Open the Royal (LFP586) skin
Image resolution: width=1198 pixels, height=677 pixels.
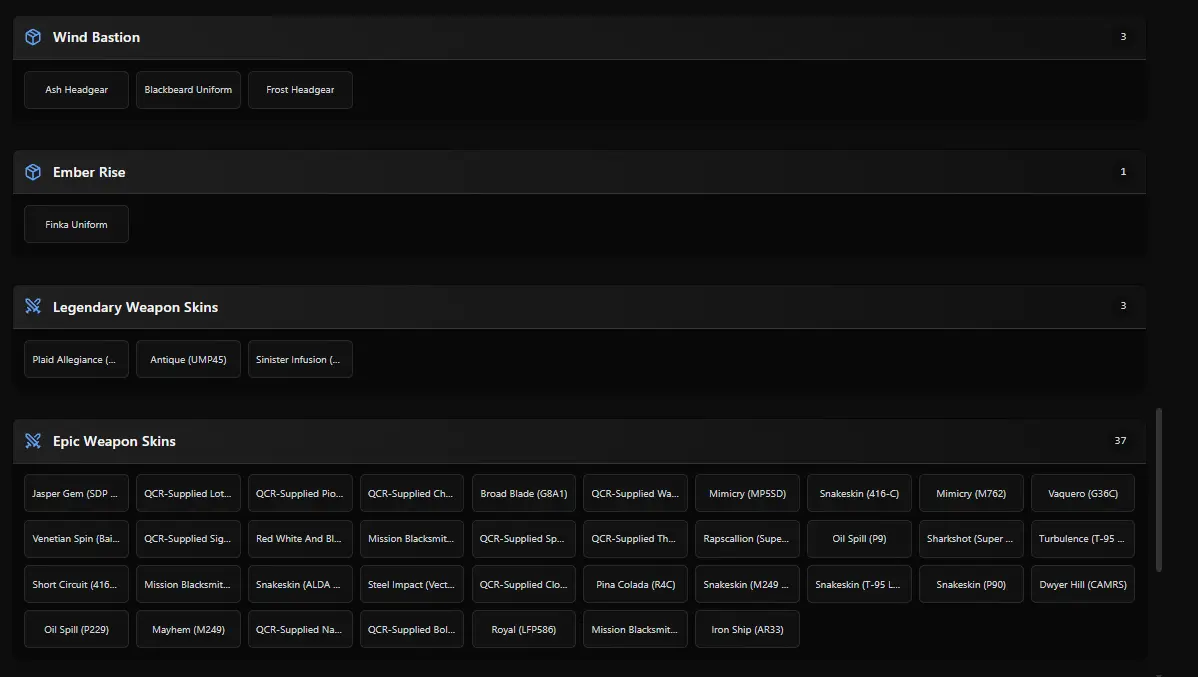[x=523, y=630]
